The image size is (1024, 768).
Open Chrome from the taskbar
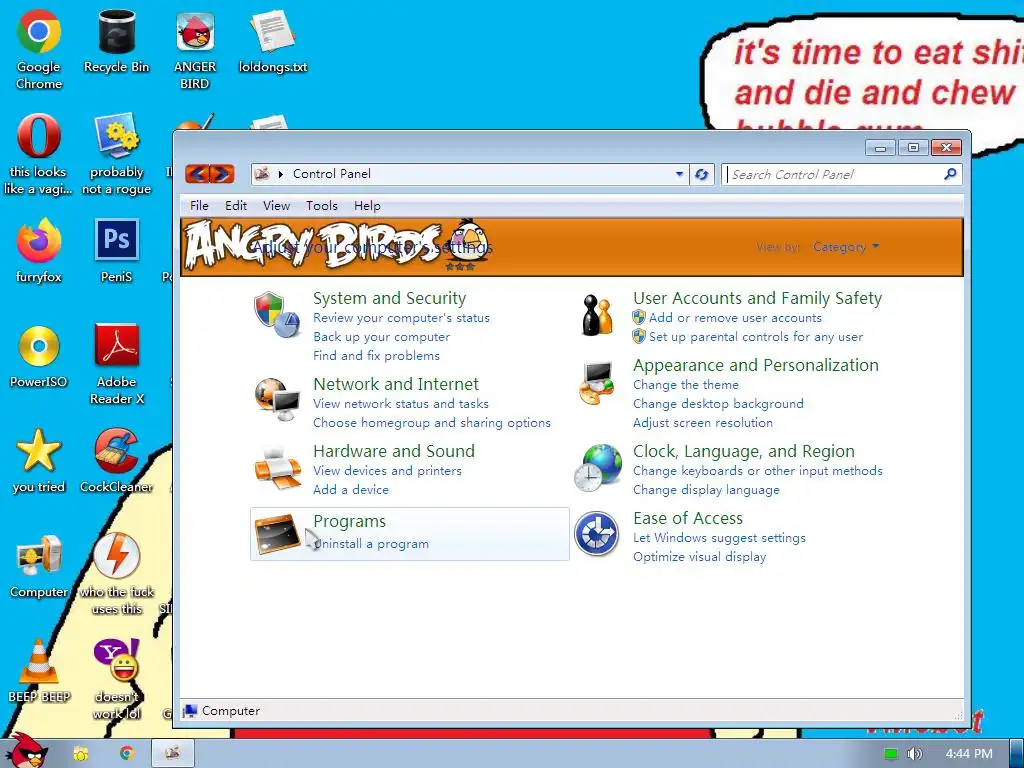(126, 753)
